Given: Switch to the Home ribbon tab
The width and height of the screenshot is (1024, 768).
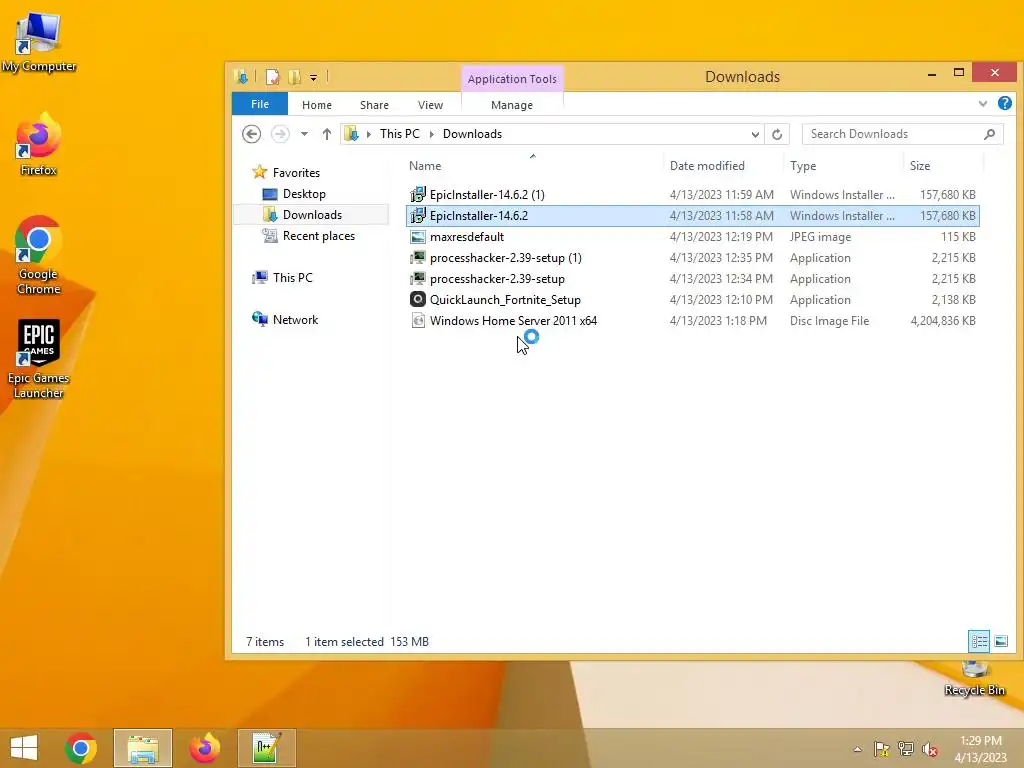Looking at the screenshot, I should point(317,104).
